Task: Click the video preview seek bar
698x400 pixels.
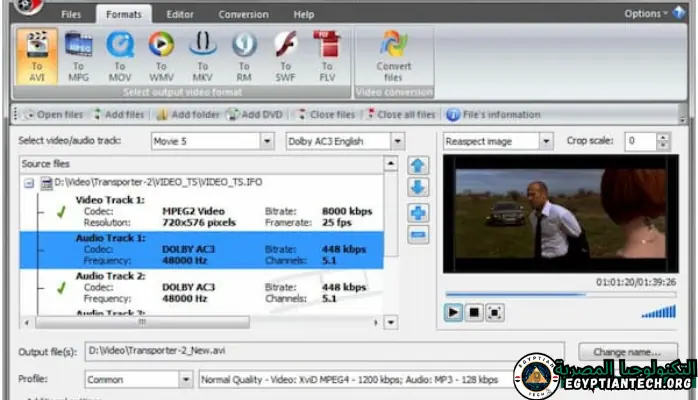Action: (560, 293)
